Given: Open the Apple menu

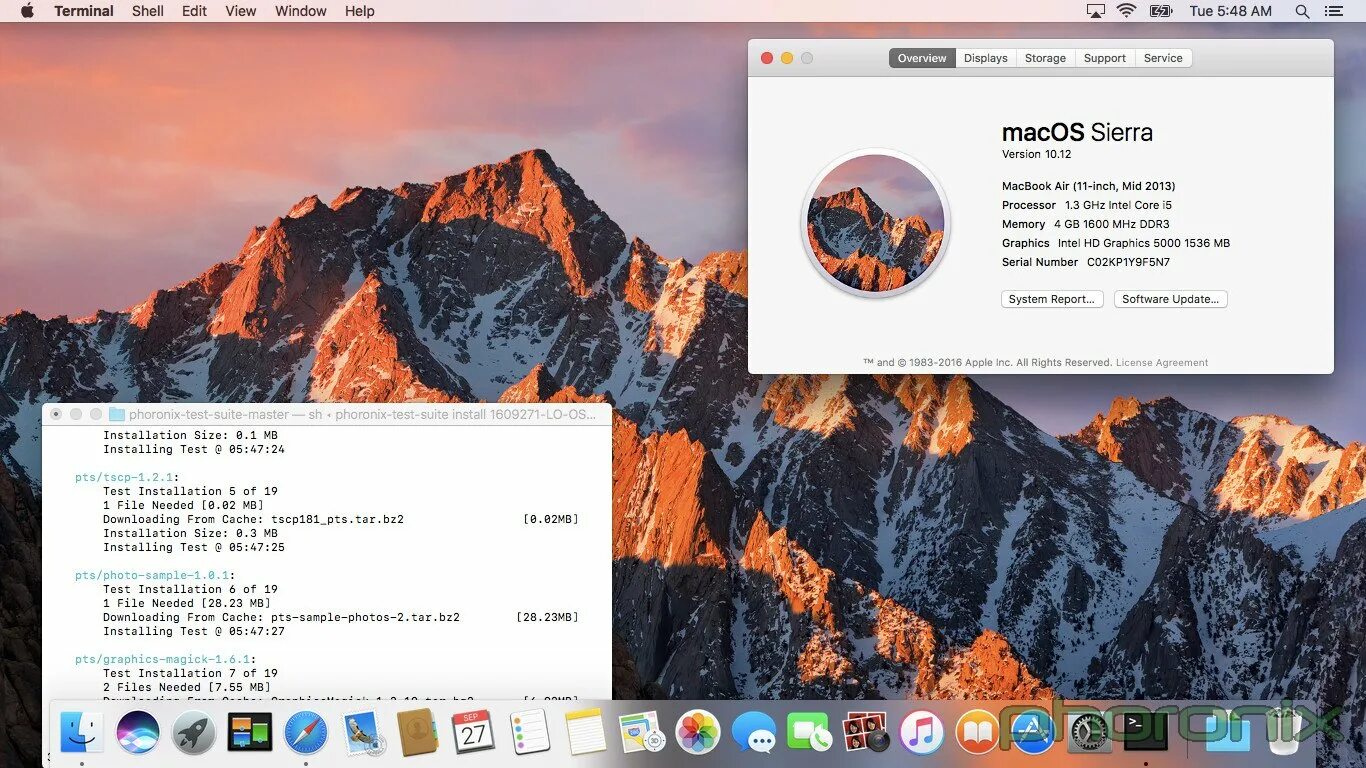Looking at the screenshot, I should [x=27, y=11].
